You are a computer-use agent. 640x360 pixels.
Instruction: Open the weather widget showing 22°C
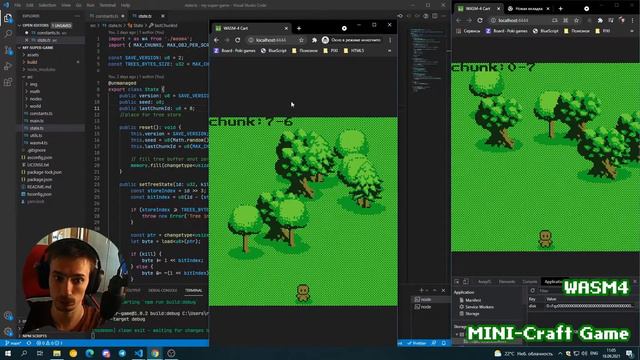523,353
